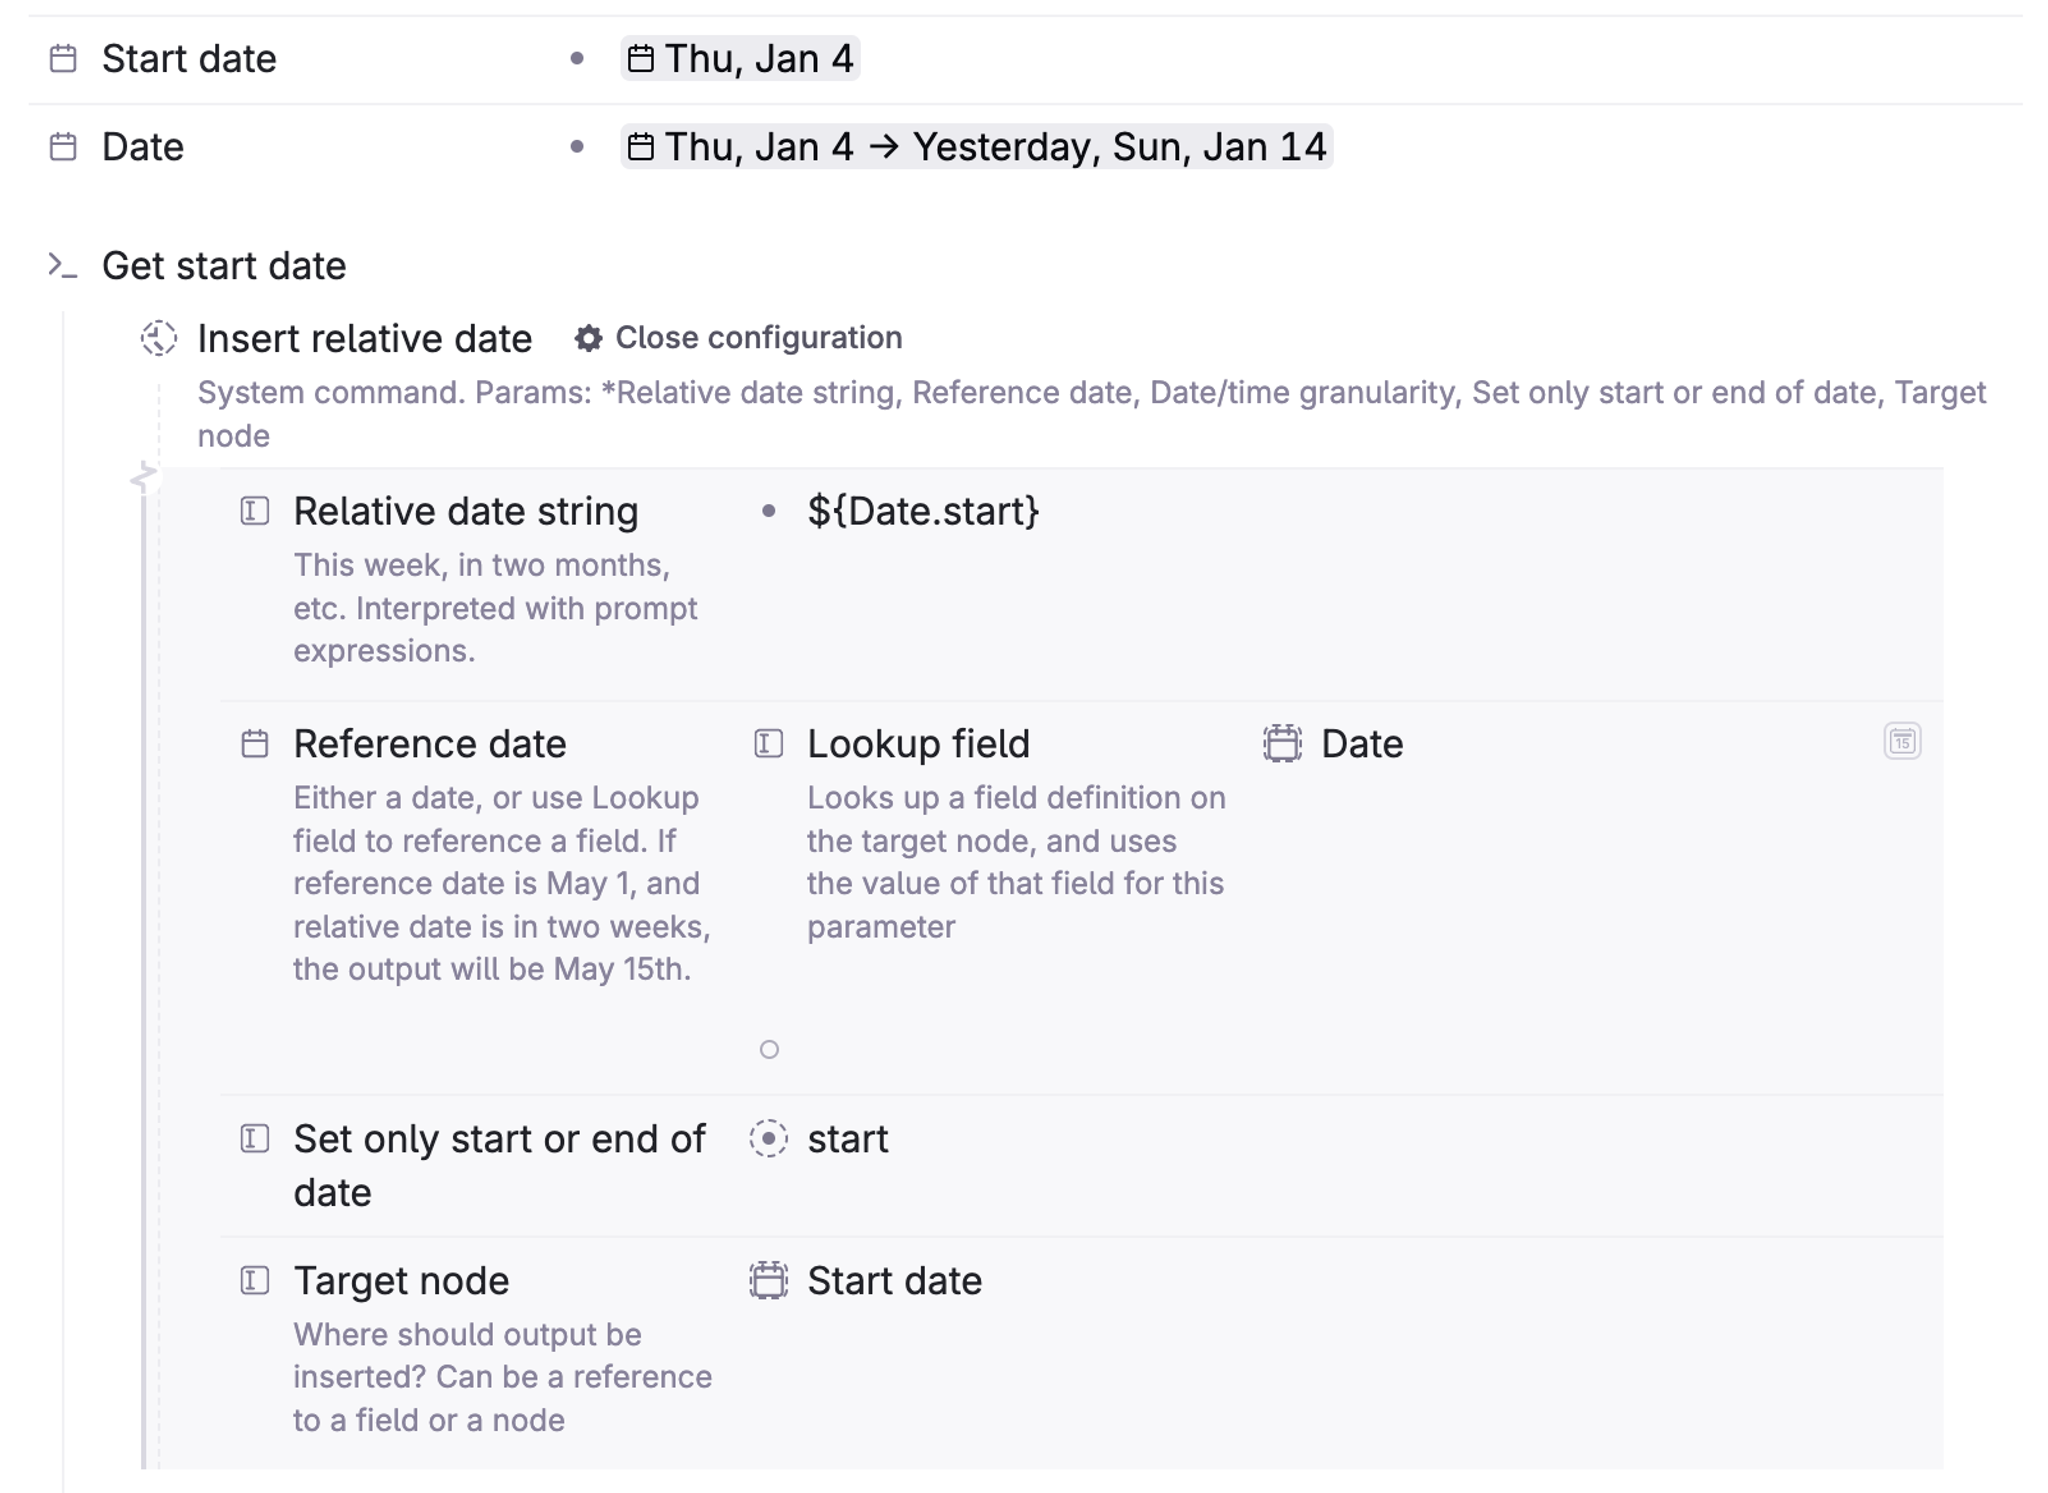Click the terminal icon next to "Get start date"
The height and width of the screenshot is (1493, 2048).
click(58, 265)
